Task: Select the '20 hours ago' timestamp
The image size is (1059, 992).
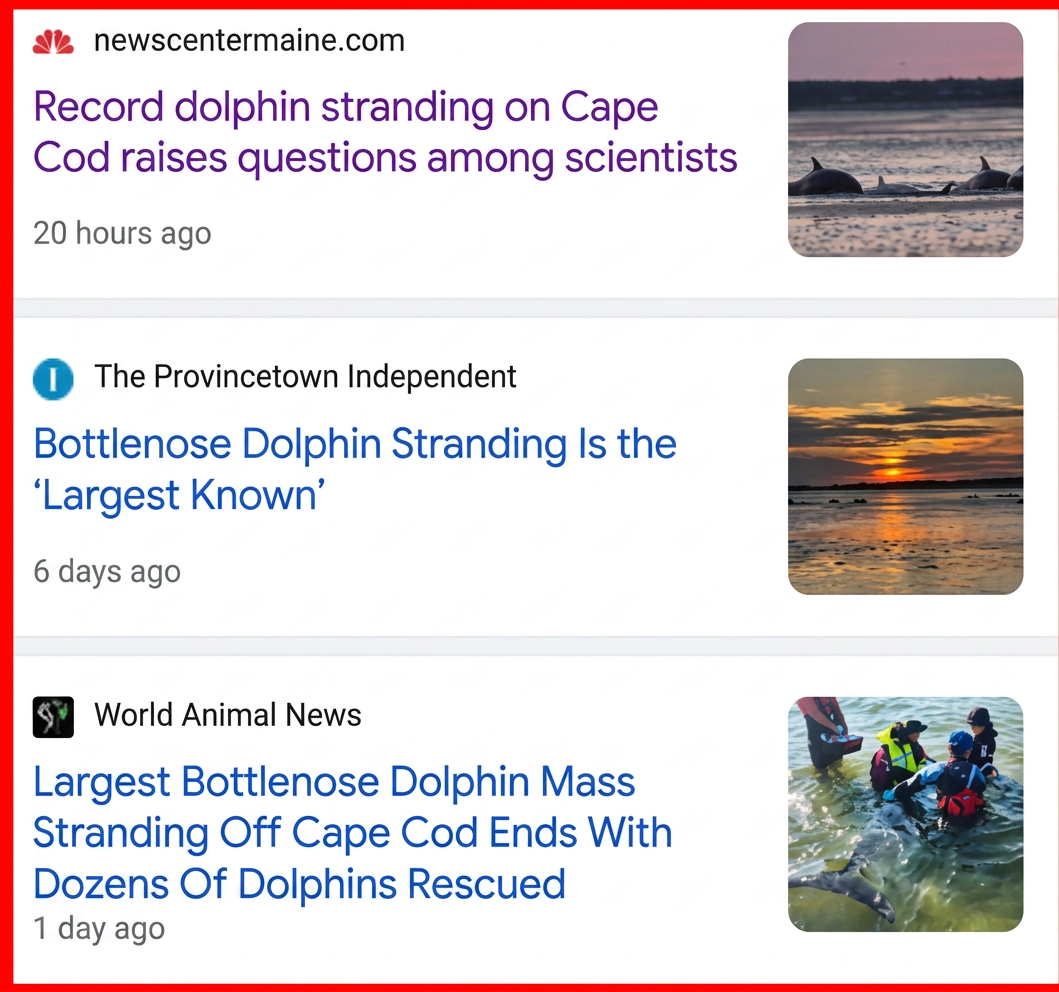Action: tap(122, 233)
